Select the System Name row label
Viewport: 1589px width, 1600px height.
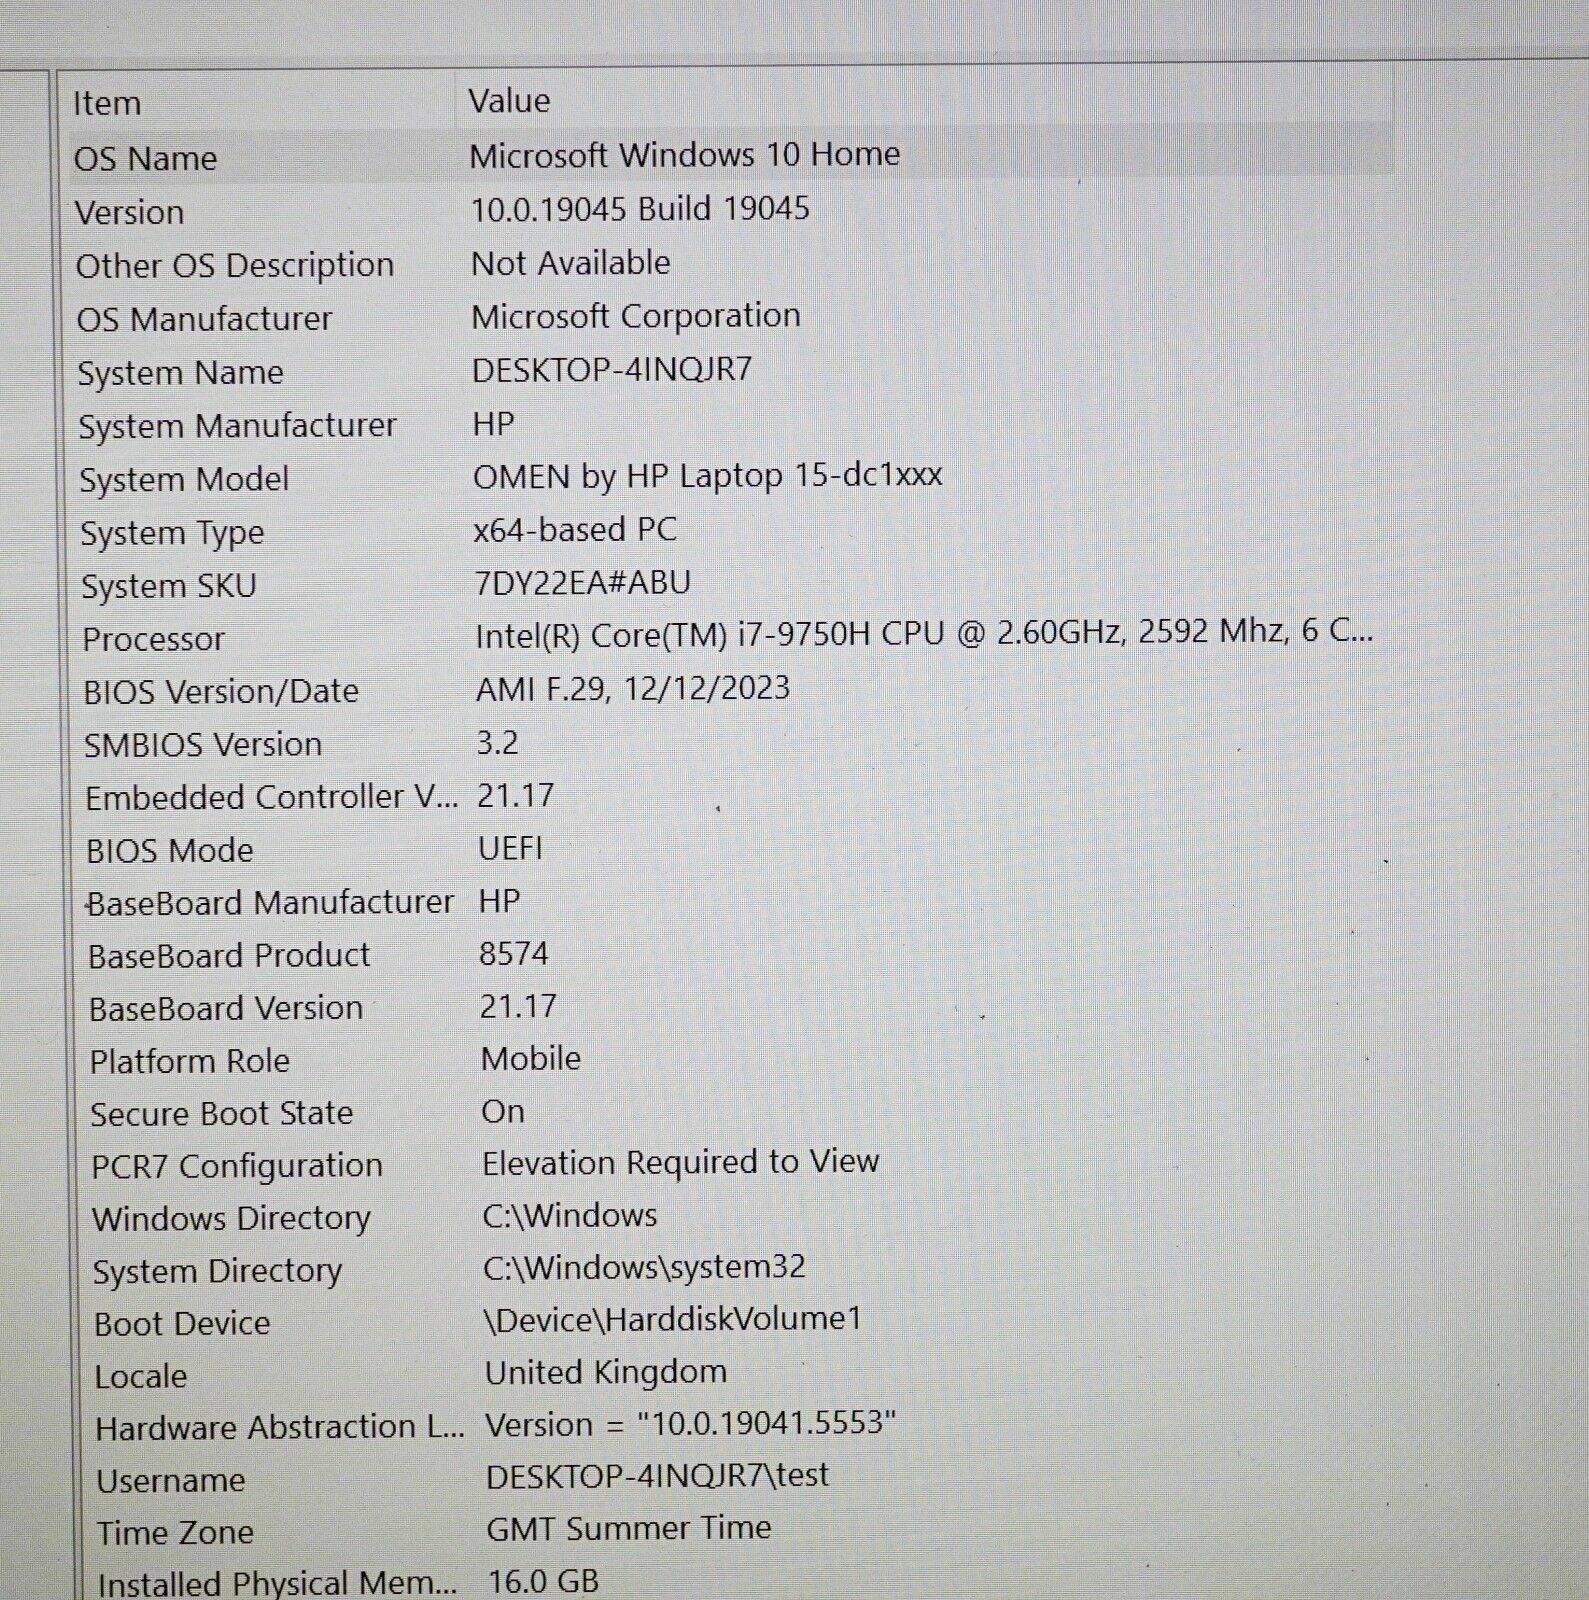coord(181,372)
